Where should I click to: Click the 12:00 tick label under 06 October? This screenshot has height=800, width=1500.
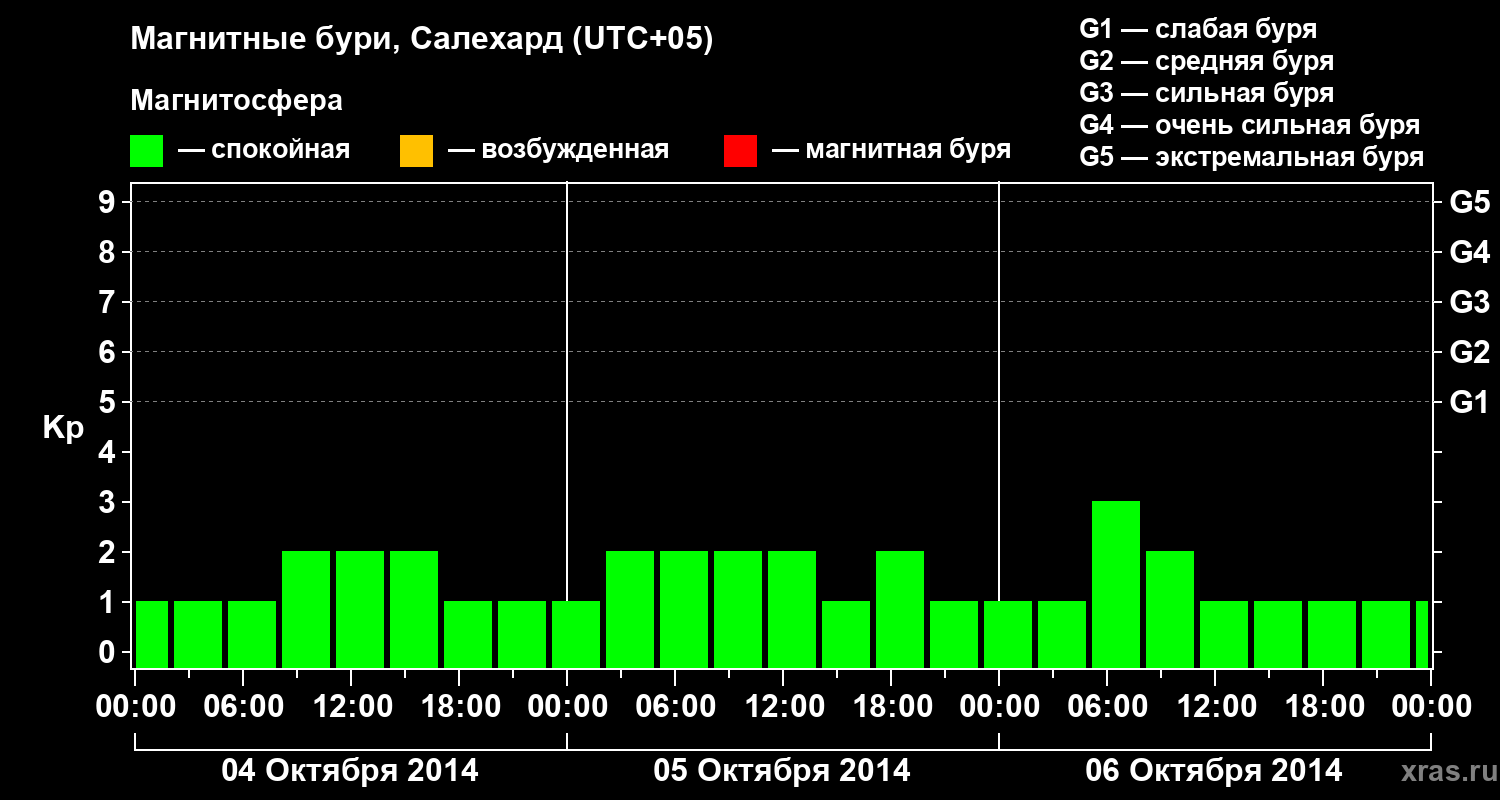pyautogui.click(x=1215, y=706)
